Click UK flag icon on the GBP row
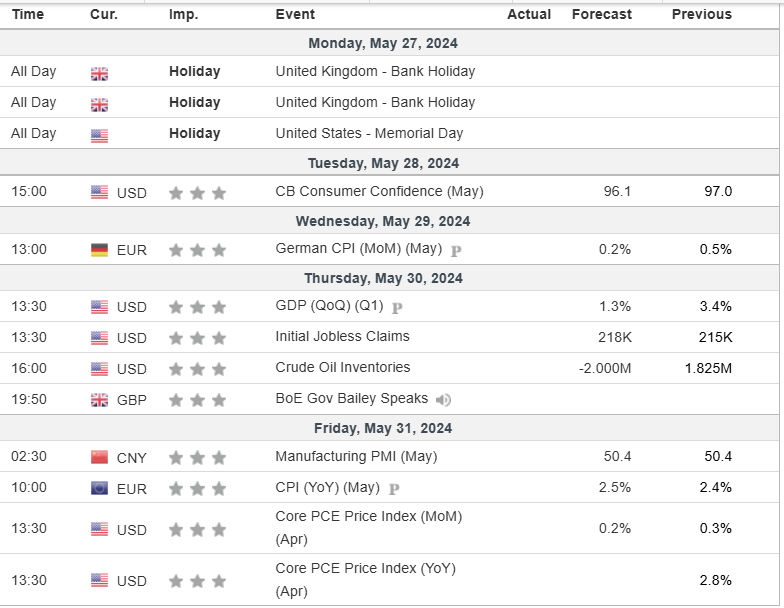This screenshot has height=608, width=784. 100,400
